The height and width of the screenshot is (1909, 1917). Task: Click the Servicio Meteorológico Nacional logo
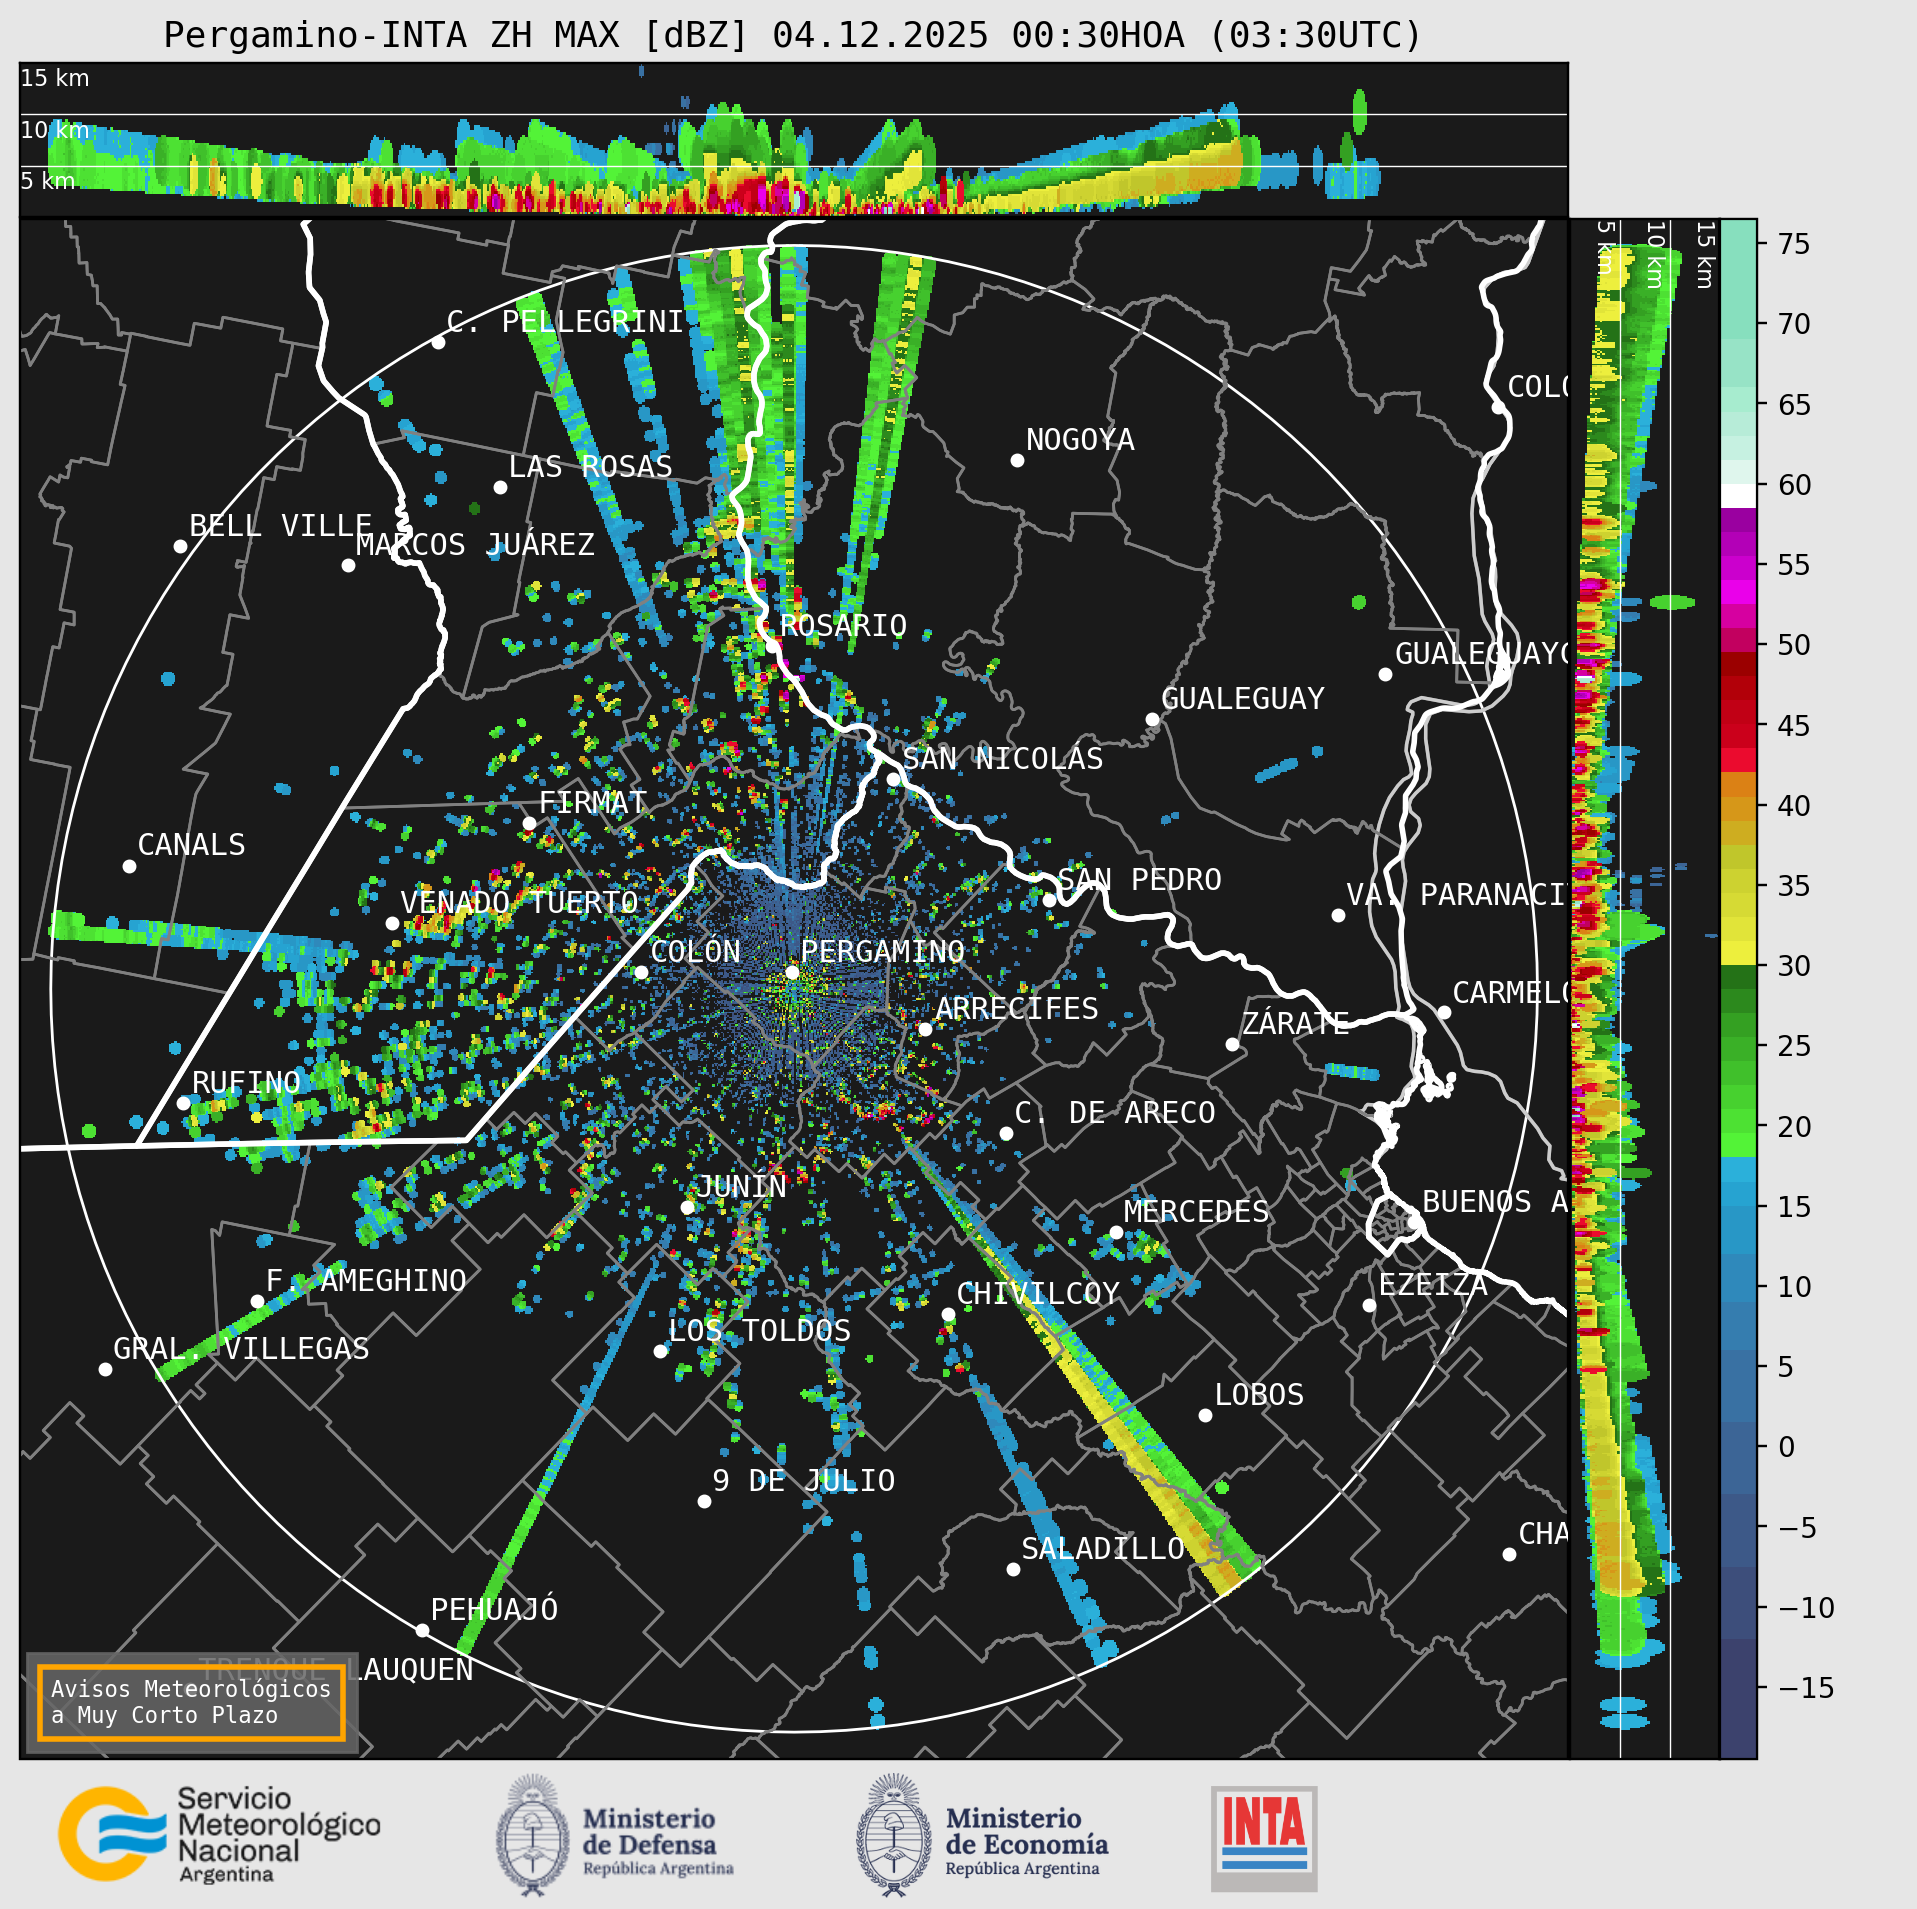(220, 1835)
